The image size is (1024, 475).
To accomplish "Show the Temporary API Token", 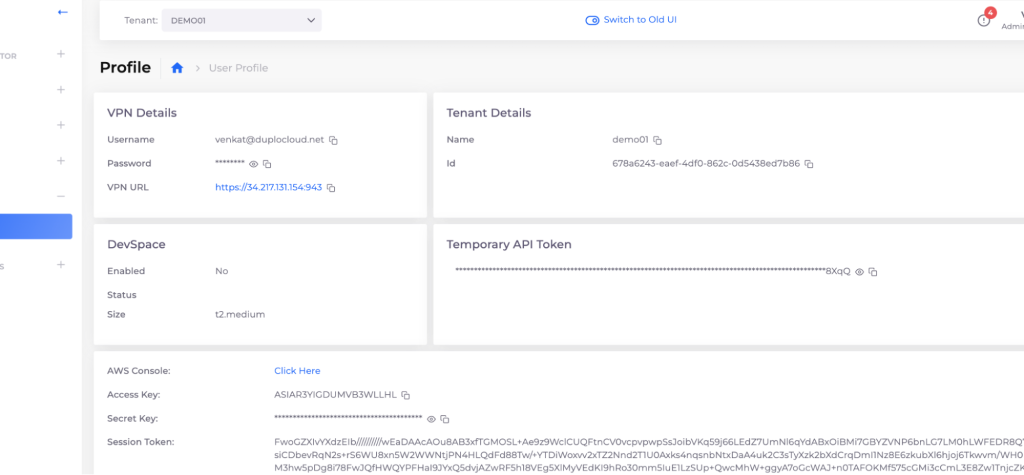I will 859,272.
